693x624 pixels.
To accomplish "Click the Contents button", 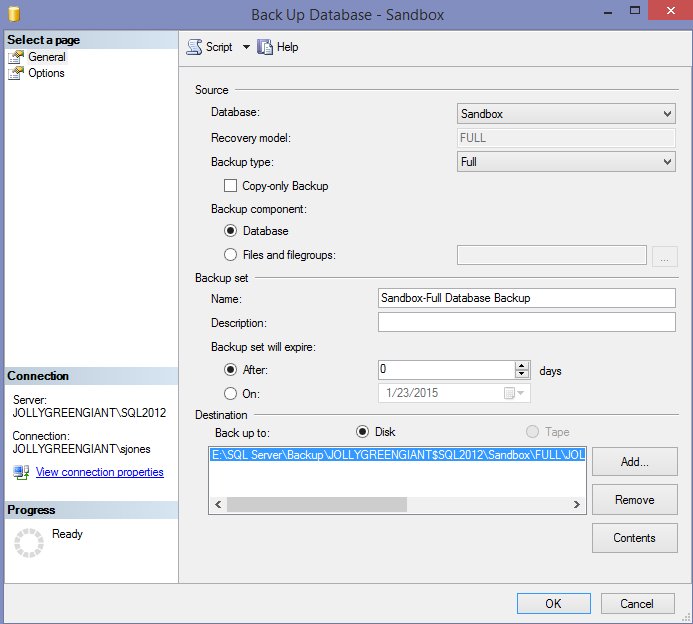I will tap(634, 538).
